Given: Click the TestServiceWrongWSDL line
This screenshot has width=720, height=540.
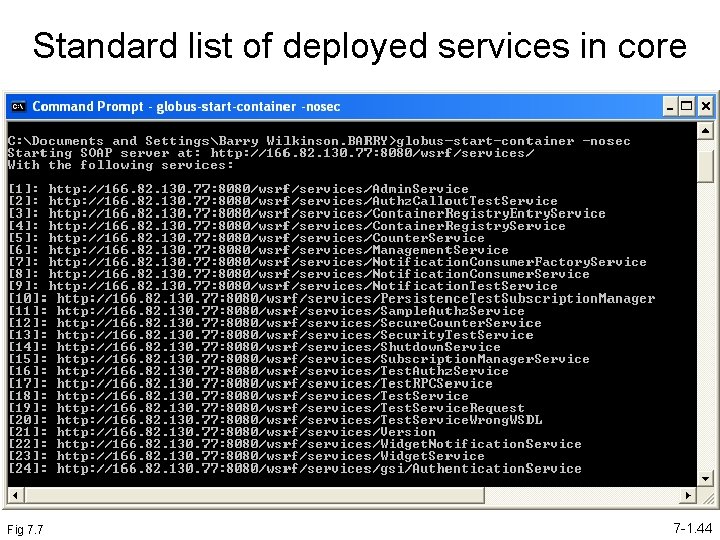Looking at the screenshot, I should point(275,419).
